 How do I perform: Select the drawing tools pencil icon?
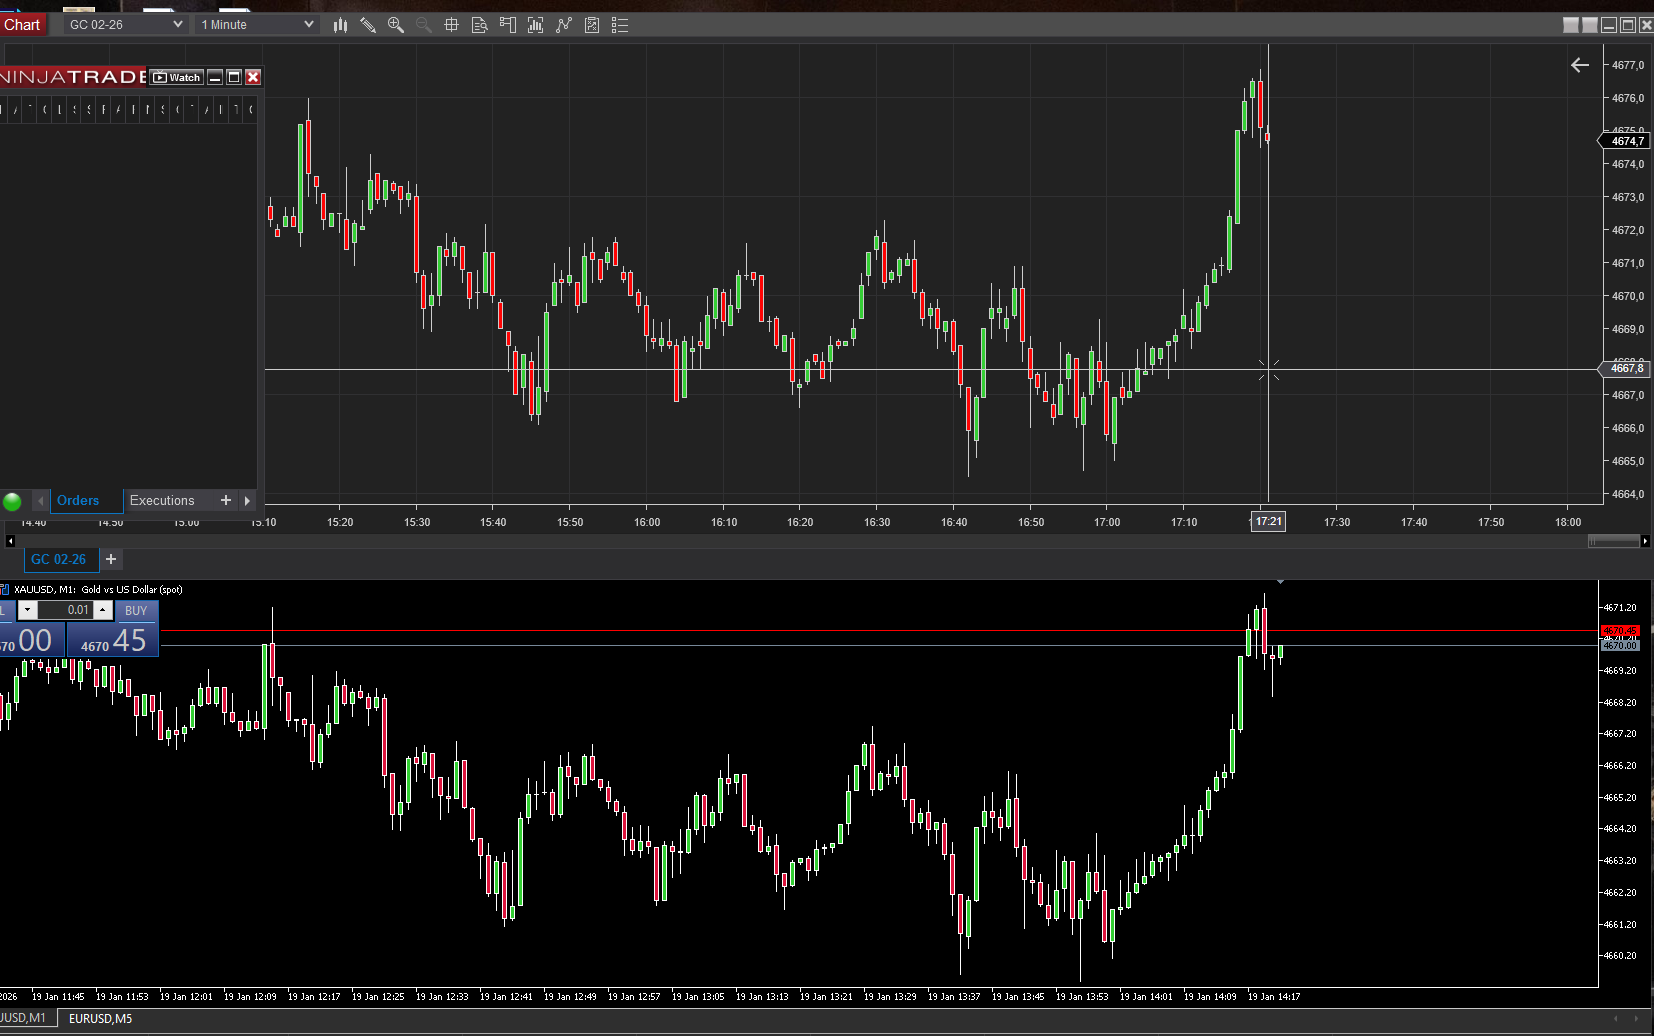368,25
